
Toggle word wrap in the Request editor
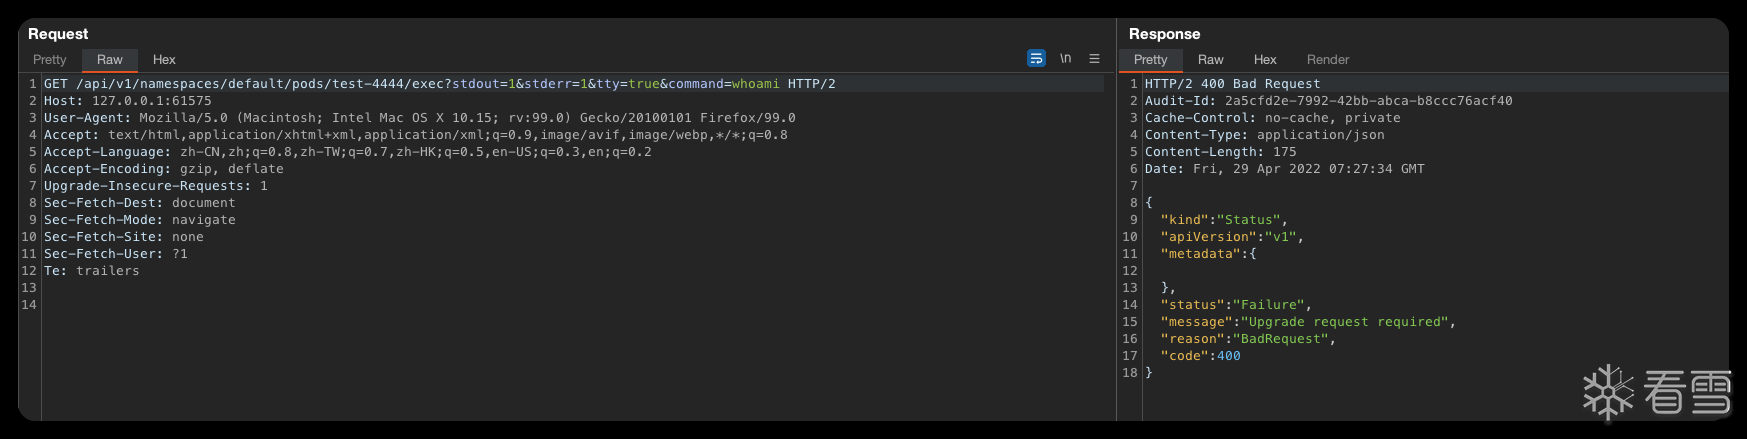[1036, 59]
